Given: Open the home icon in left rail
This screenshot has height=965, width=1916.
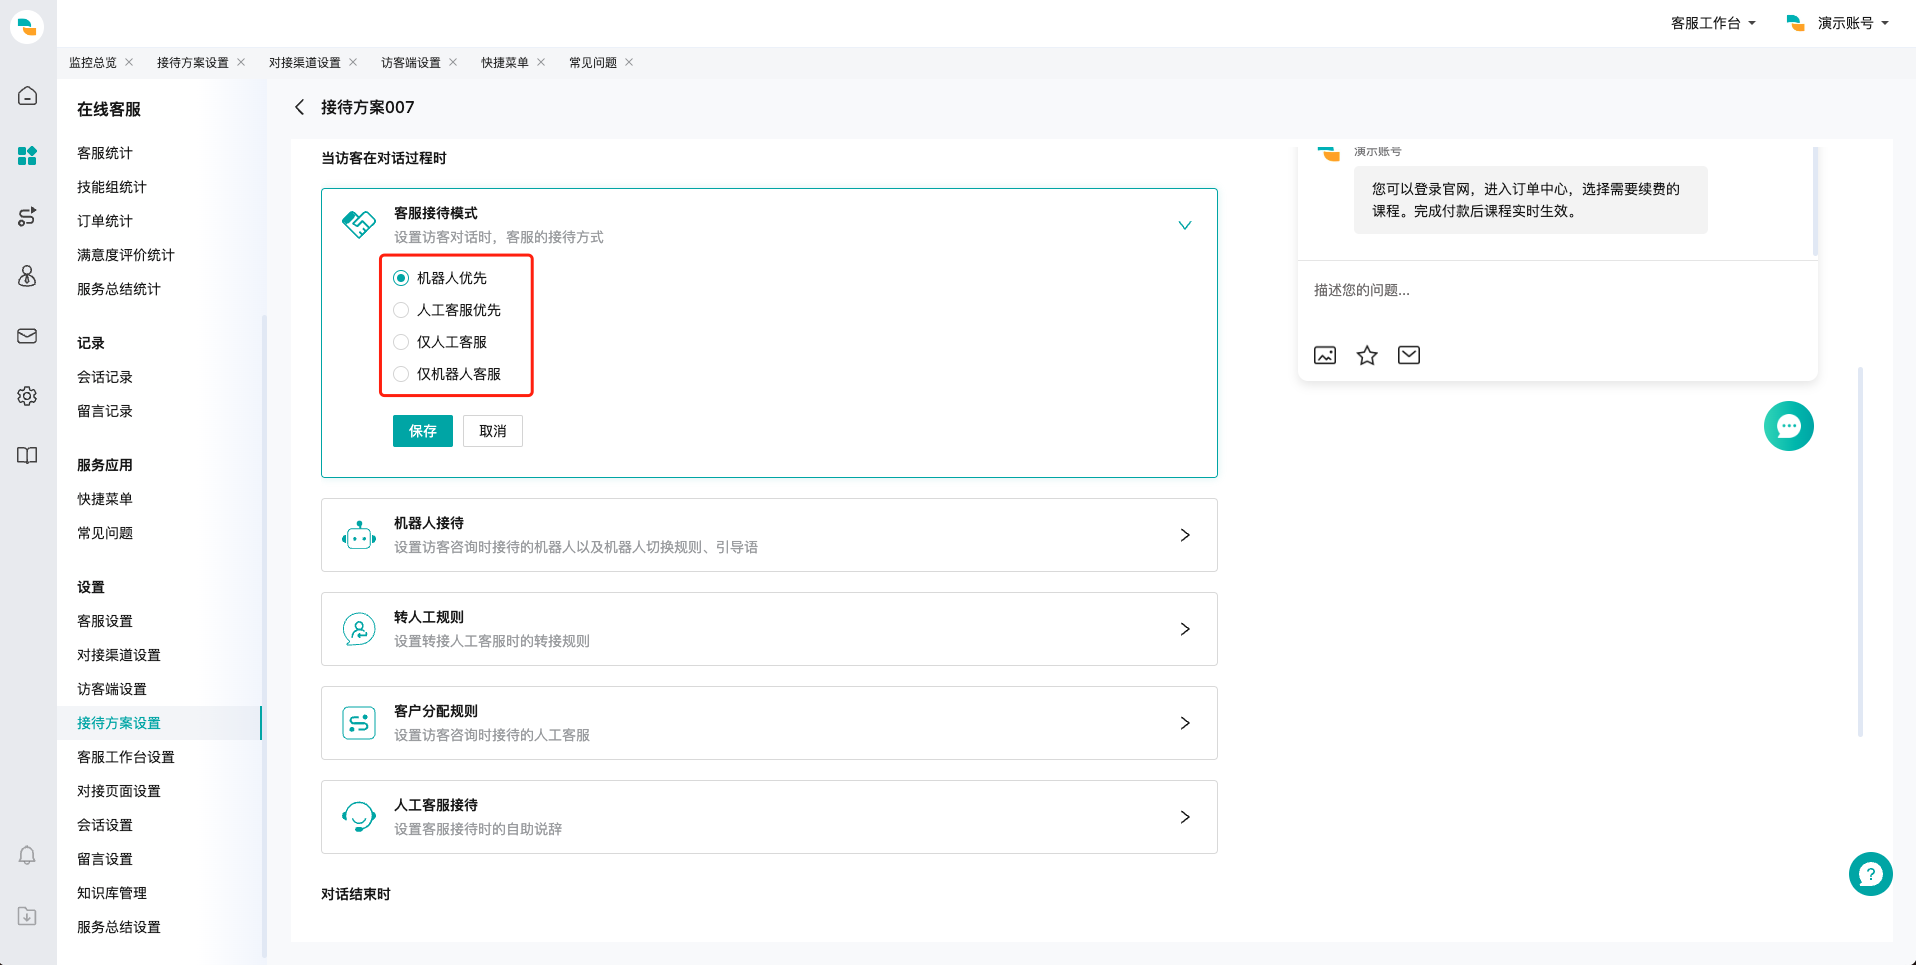Looking at the screenshot, I should click(x=27, y=96).
